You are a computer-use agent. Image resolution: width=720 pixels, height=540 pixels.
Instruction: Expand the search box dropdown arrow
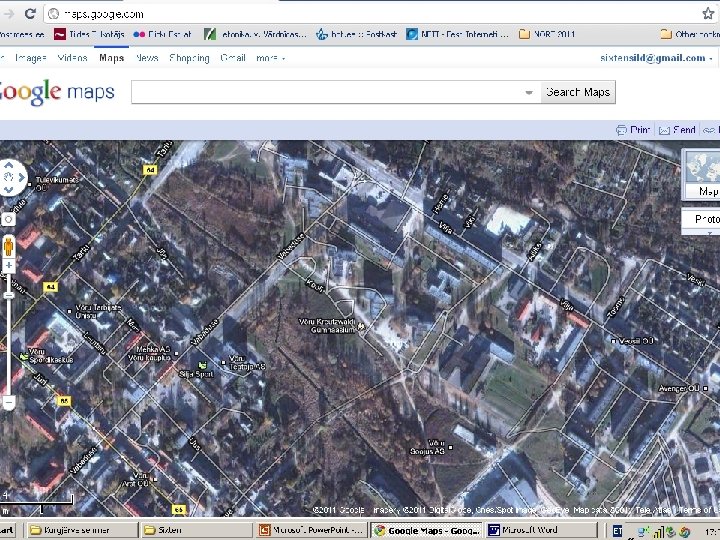(x=529, y=92)
